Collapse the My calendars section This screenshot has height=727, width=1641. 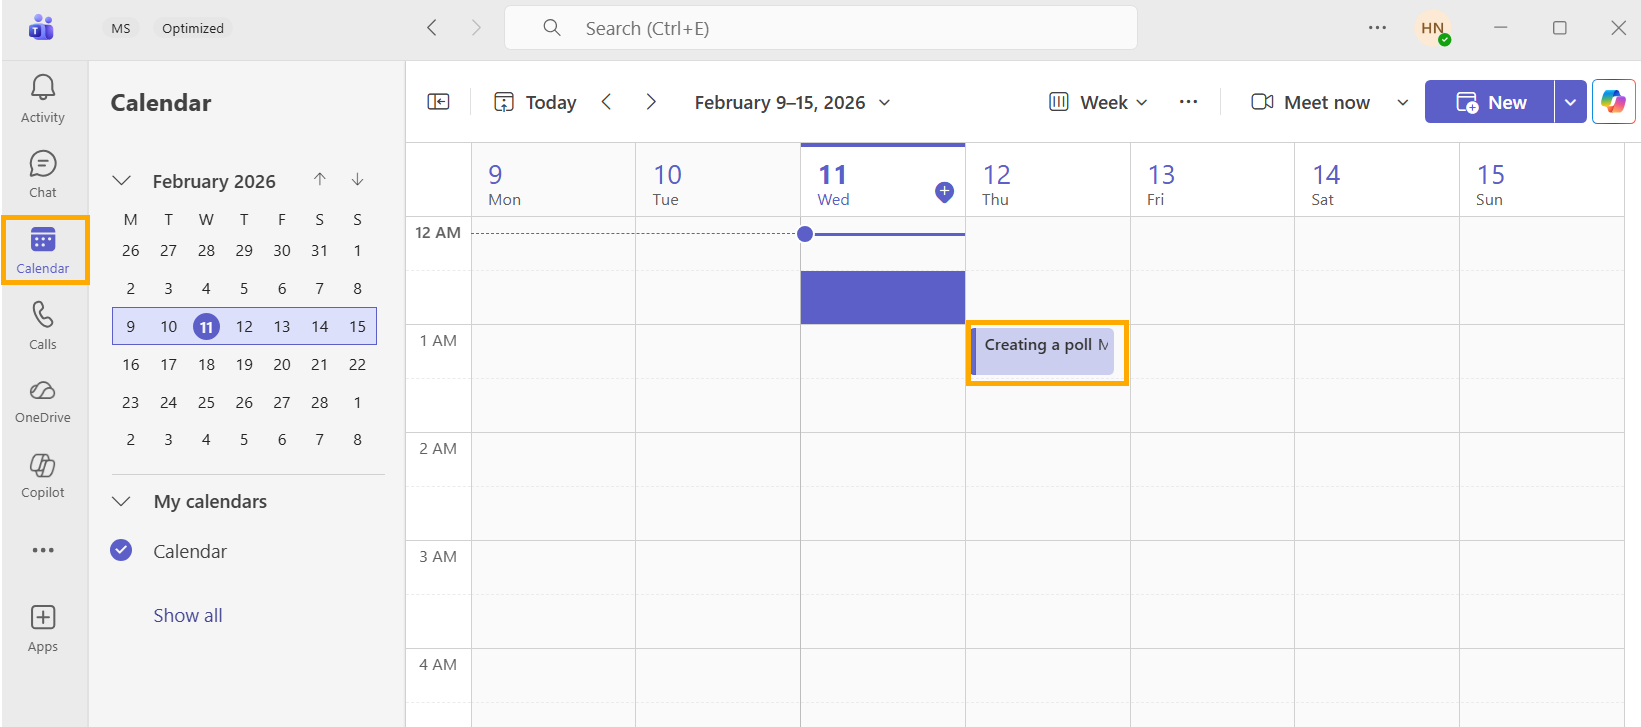coord(122,501)
